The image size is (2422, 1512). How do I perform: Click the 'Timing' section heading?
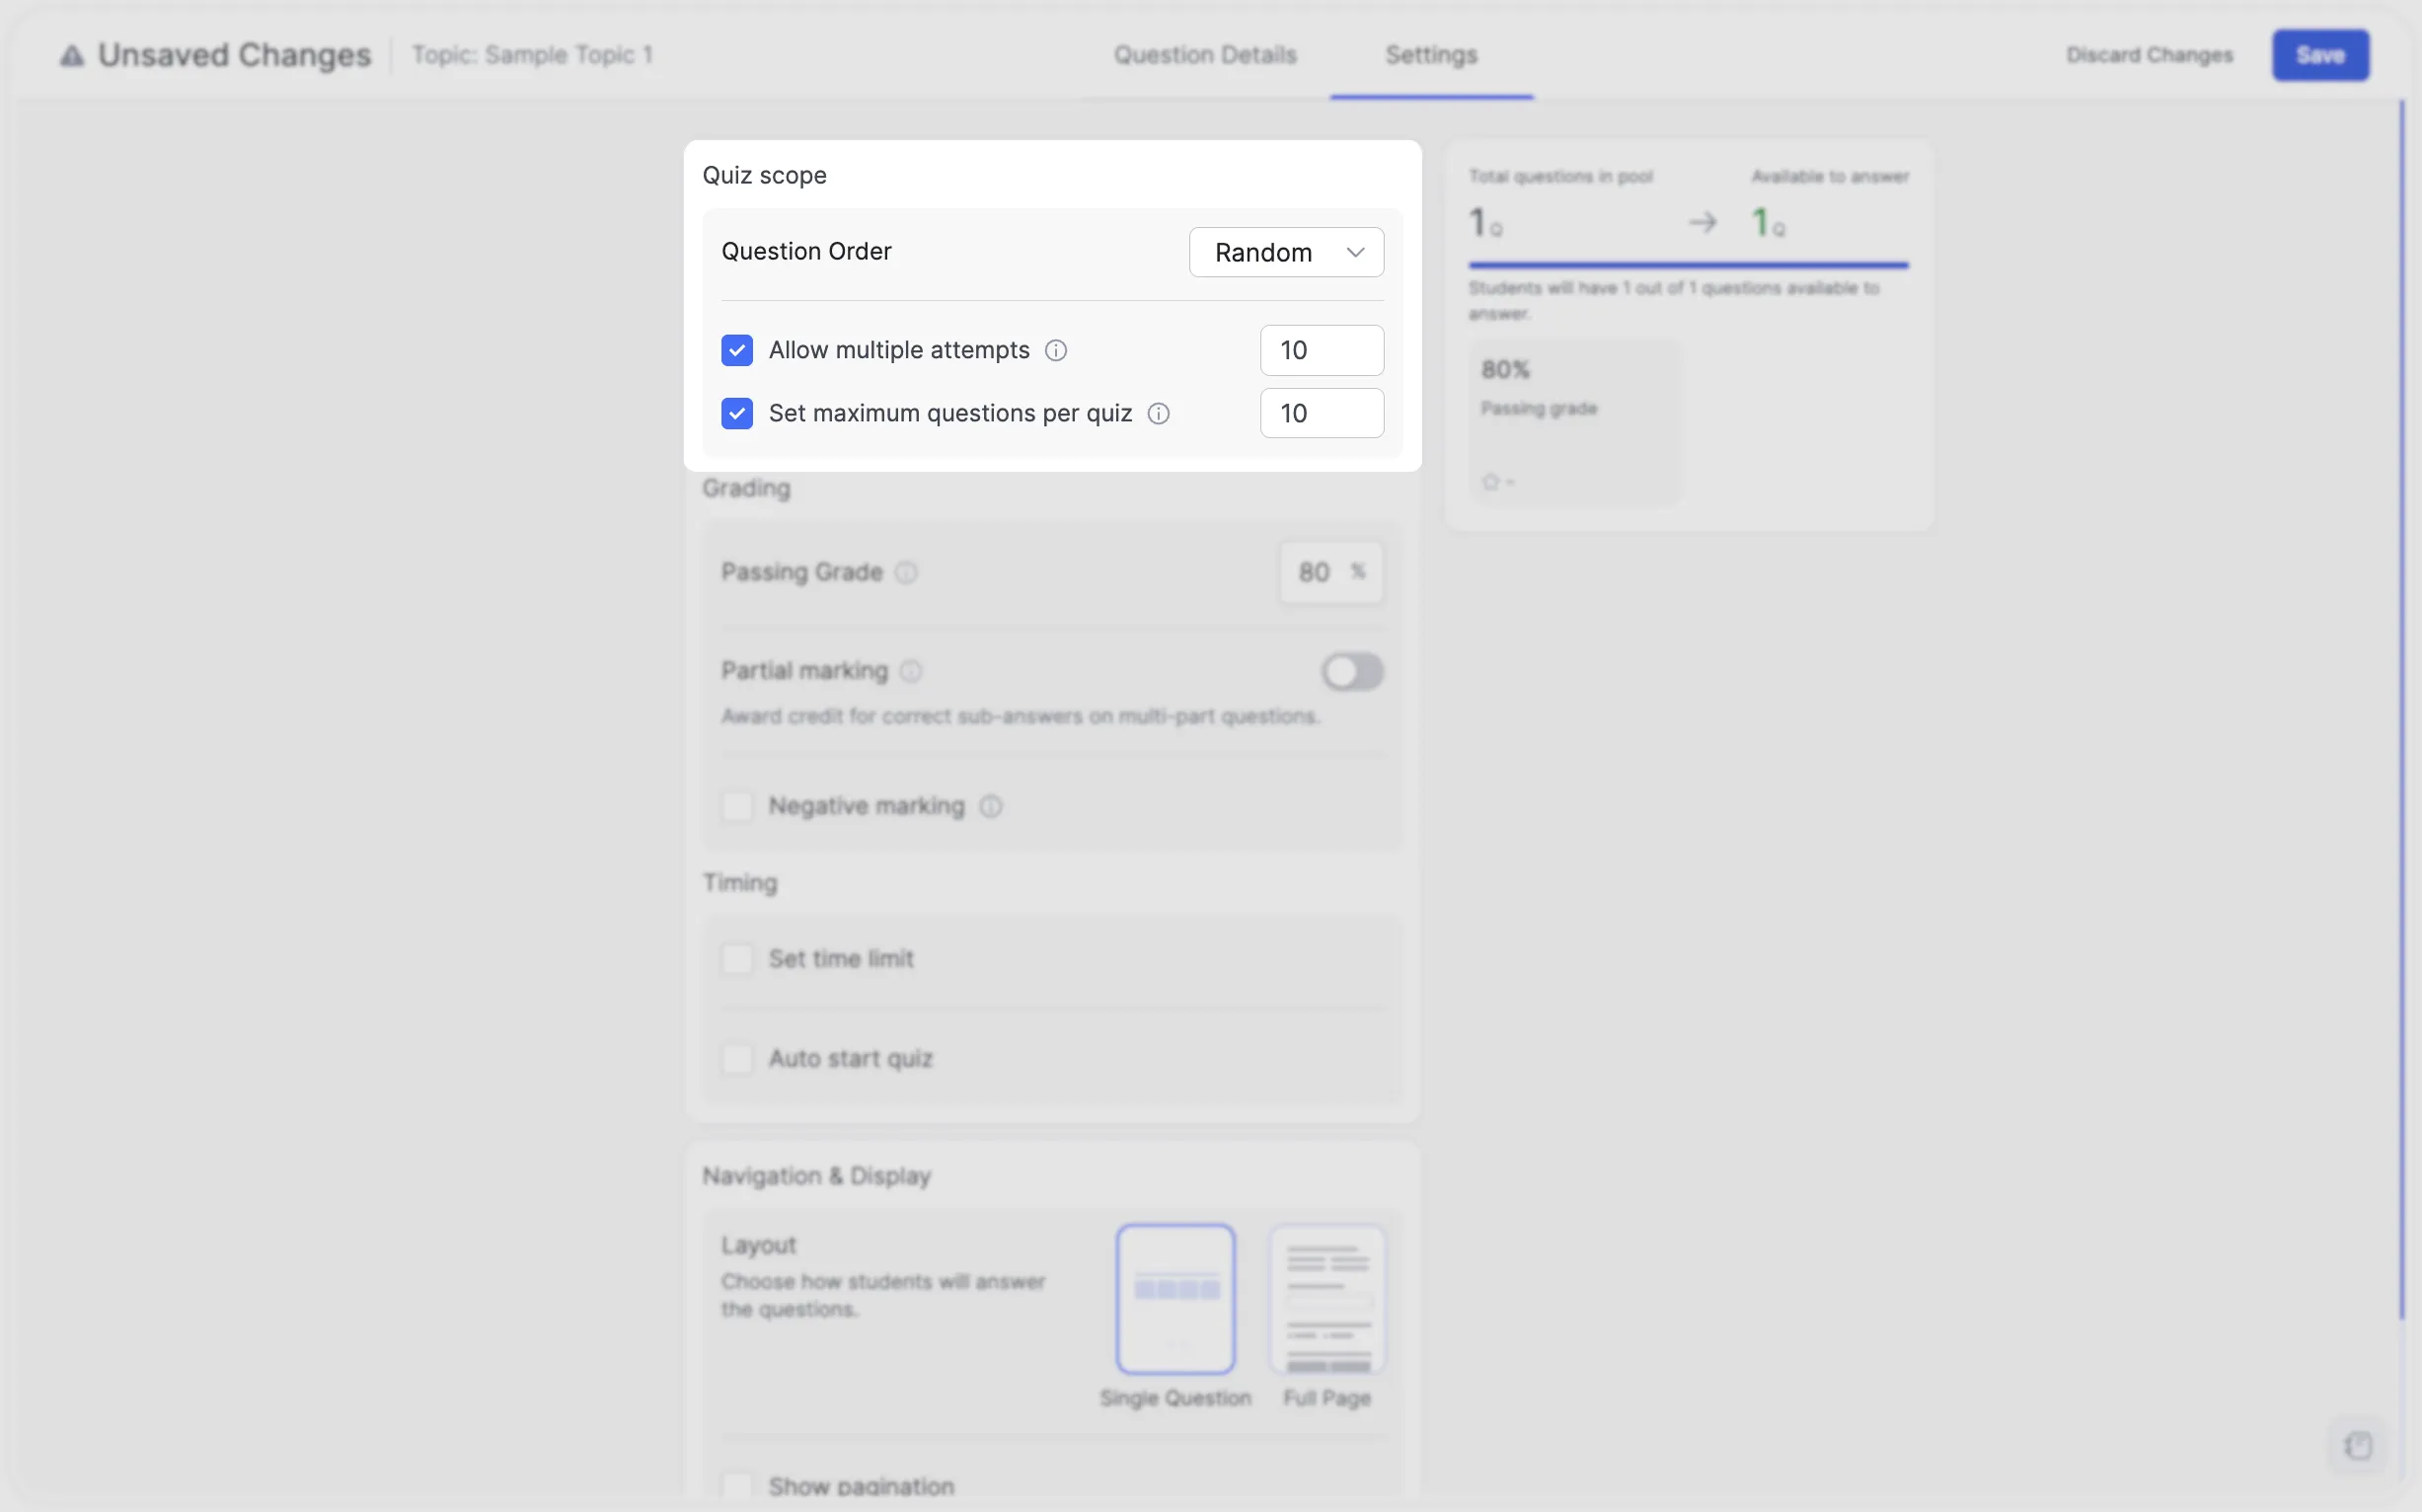tap(739, 883)
